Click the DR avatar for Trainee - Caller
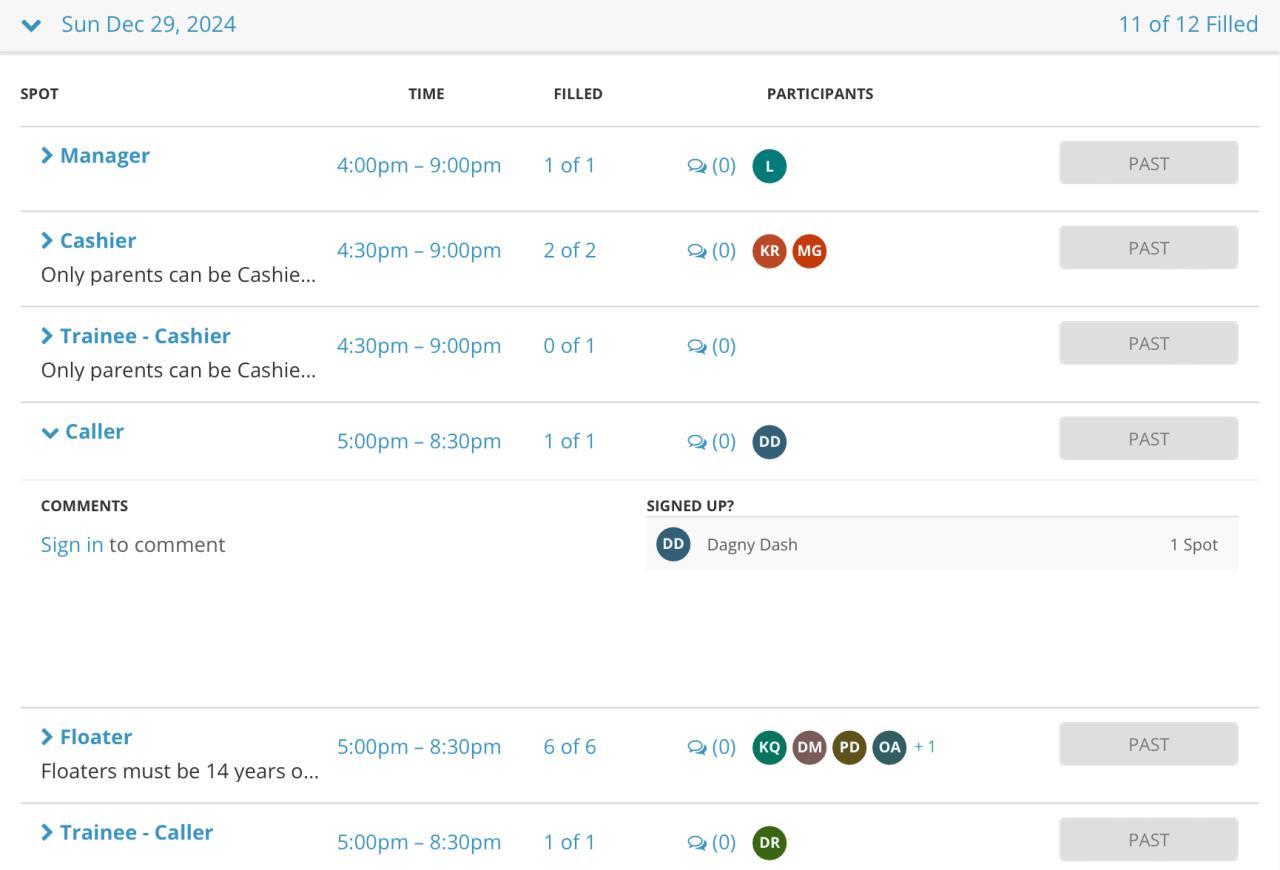 pos(769,843)
